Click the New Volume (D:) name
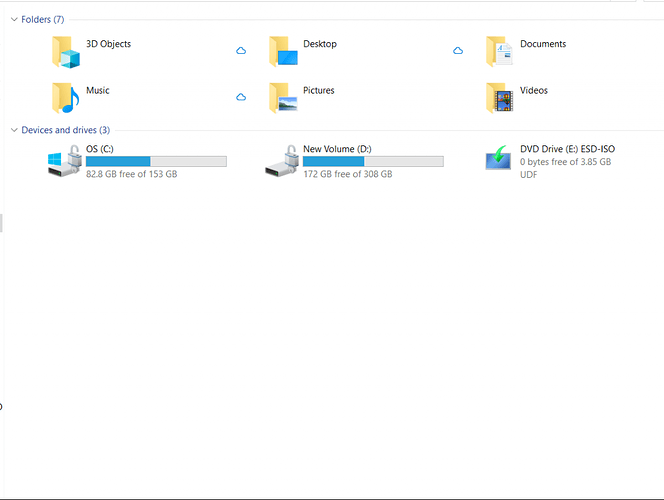664x500 pixels. pyautogui.click(x=337, y=149)
